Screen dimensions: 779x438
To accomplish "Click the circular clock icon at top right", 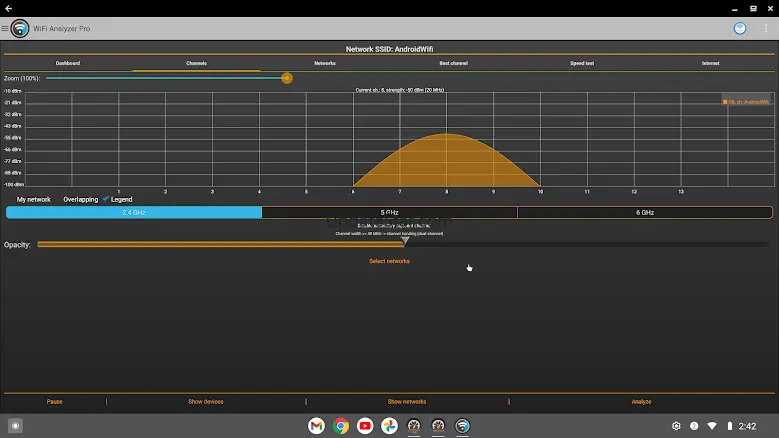I will (739, 28).
